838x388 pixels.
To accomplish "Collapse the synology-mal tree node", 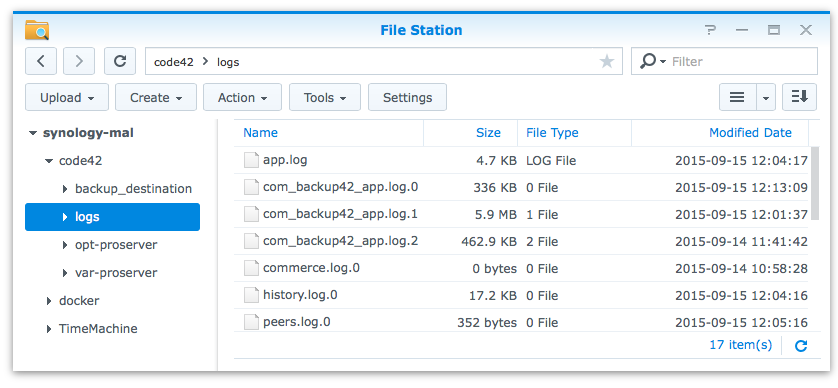I will 33,133.
